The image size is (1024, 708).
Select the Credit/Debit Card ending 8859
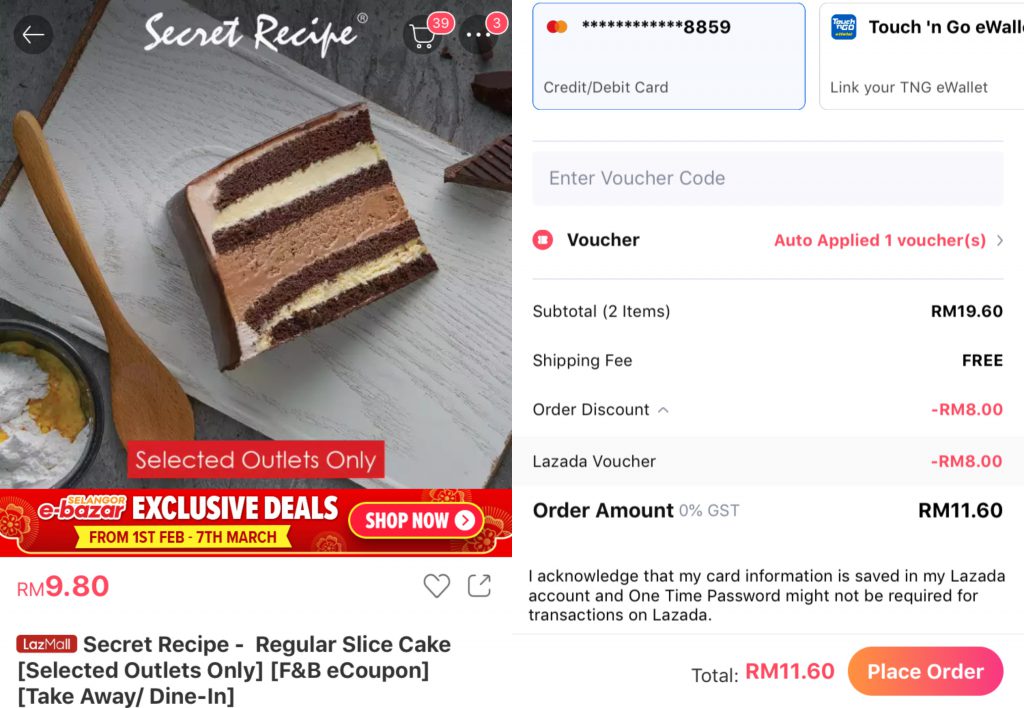tap(669, 56)
